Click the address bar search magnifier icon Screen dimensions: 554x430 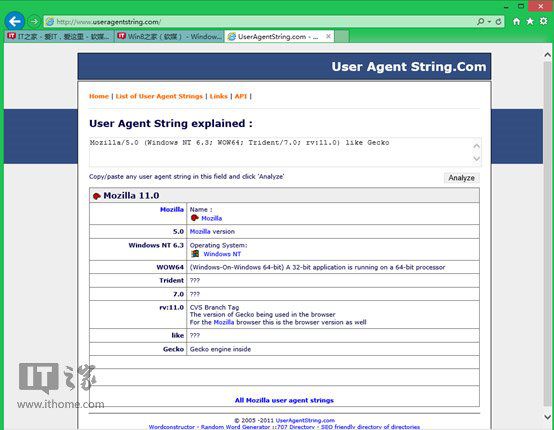tap(480, 22)
